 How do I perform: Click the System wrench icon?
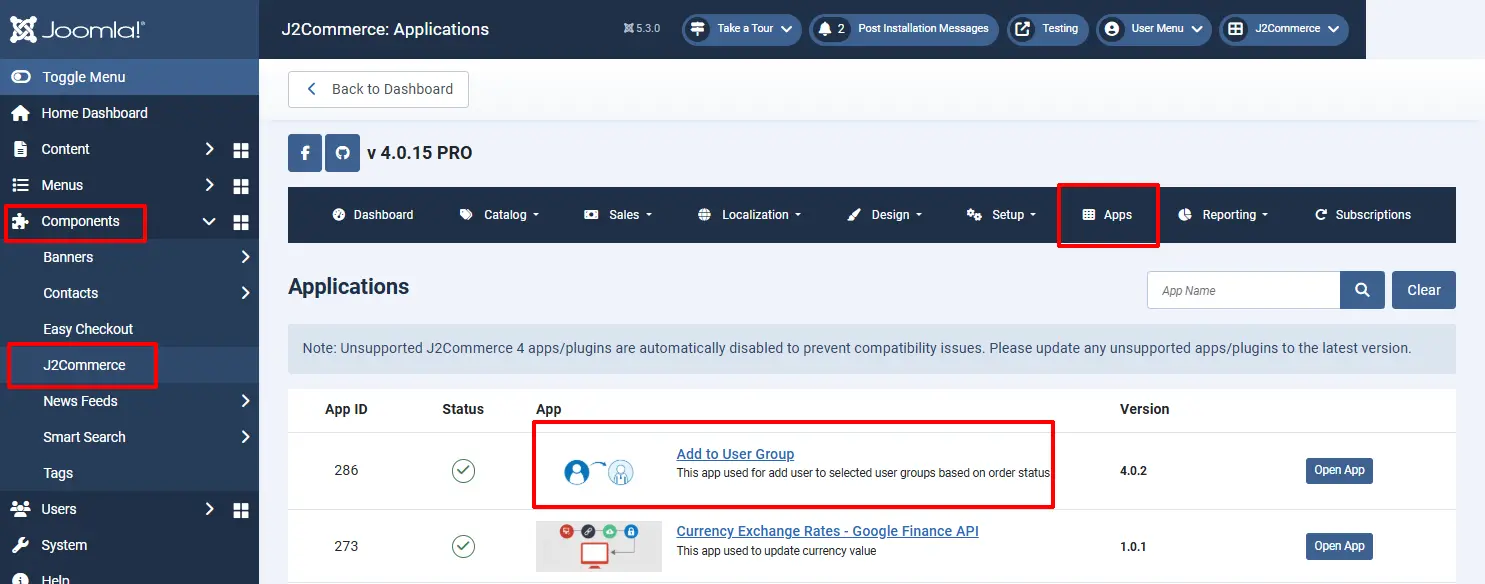[20, 545]
